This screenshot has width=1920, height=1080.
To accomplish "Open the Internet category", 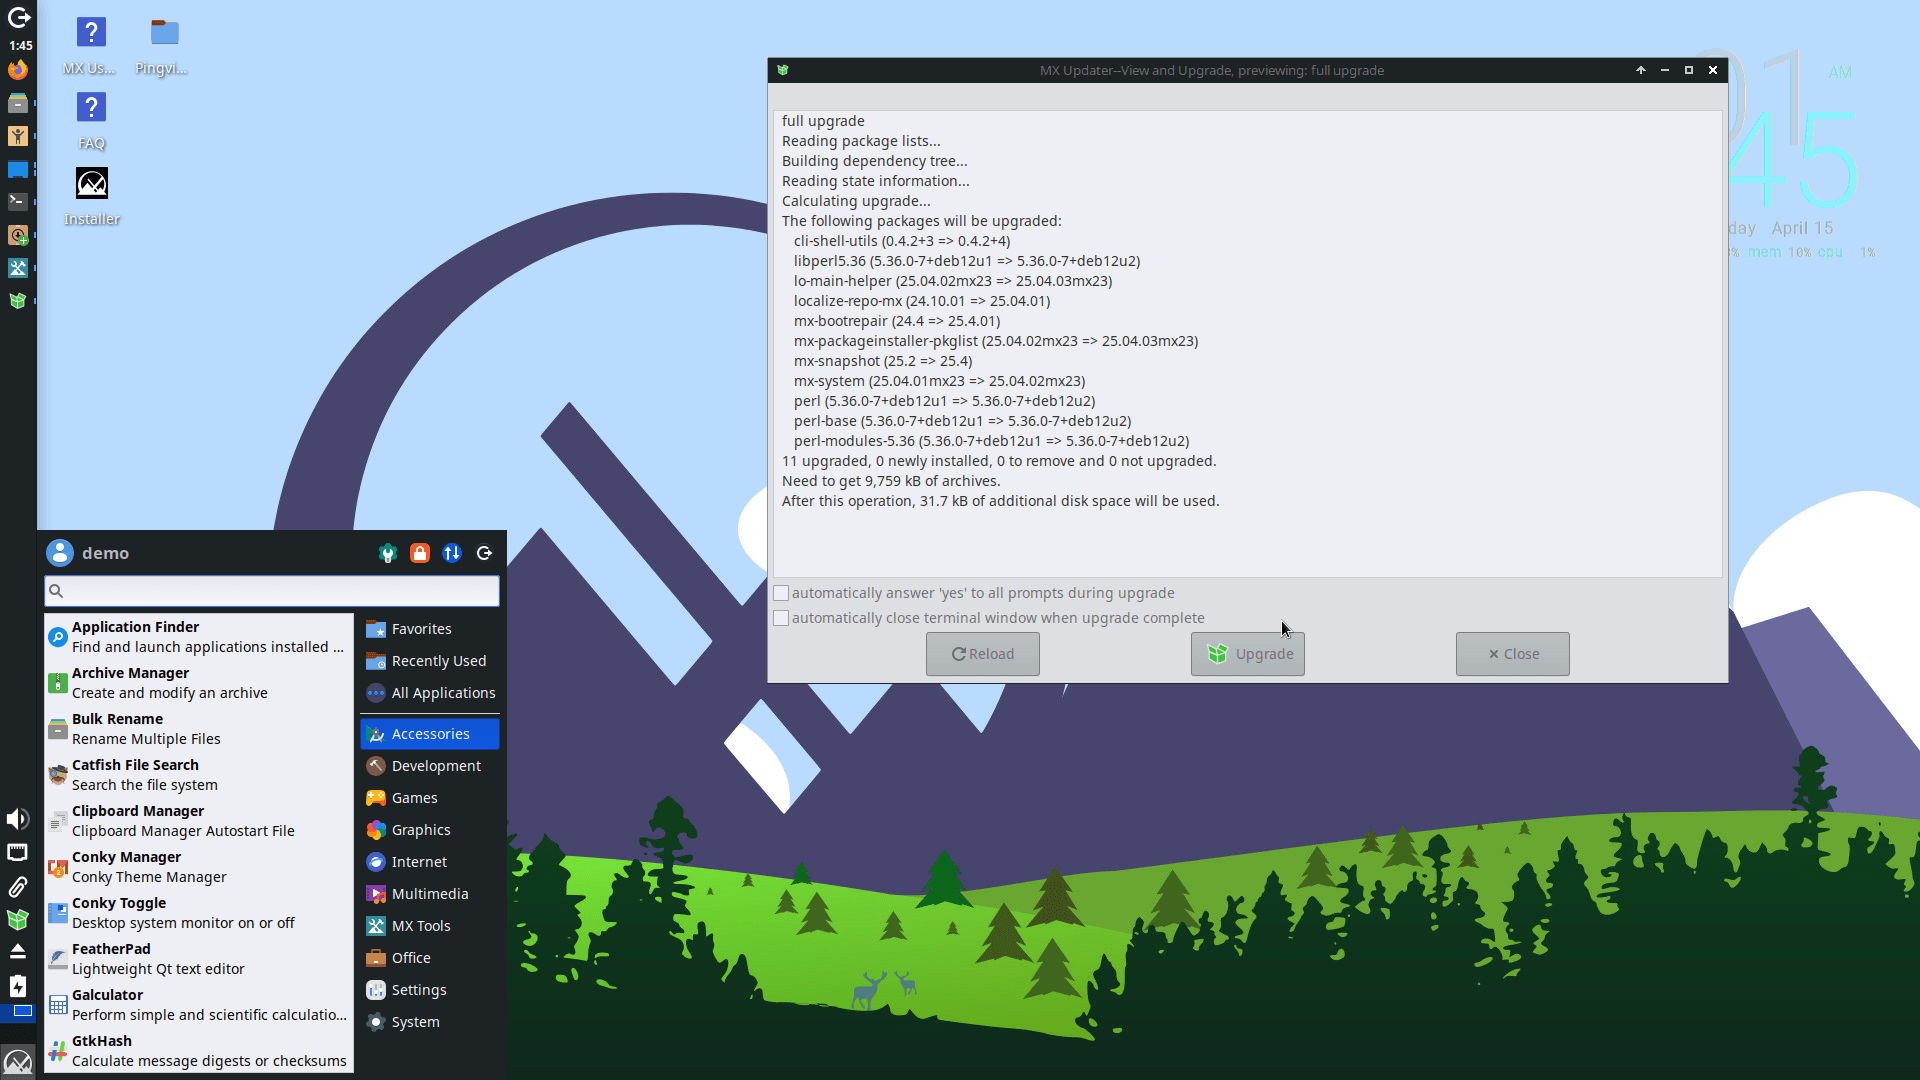I will pos(430,862).
